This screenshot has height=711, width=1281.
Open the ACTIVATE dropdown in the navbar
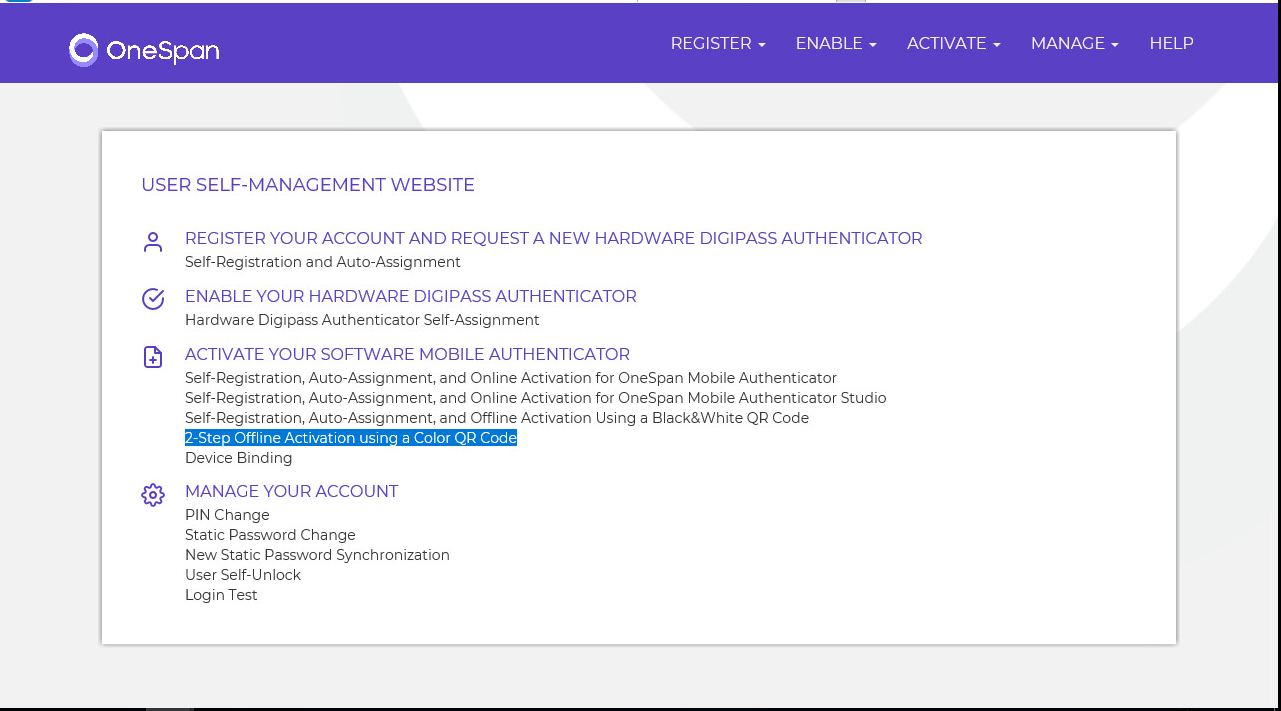(954, 43)
